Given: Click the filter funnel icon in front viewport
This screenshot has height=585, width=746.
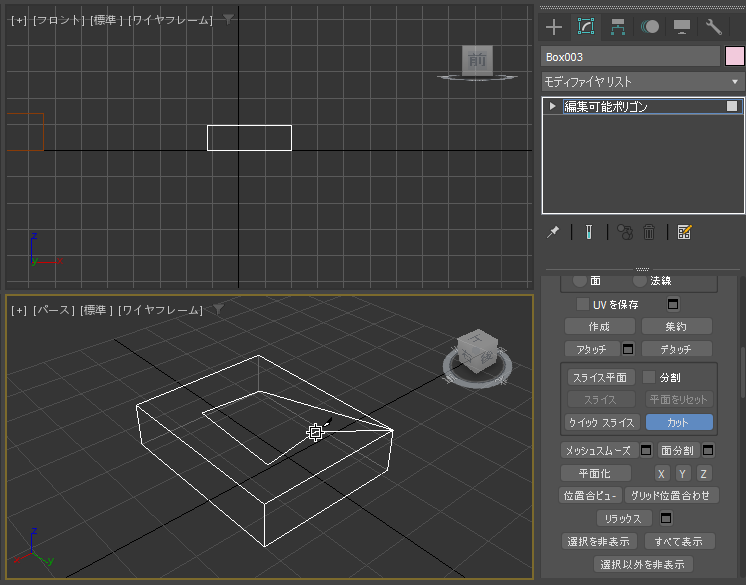Looking at the screenshot, I should click(x=228, y=20).
